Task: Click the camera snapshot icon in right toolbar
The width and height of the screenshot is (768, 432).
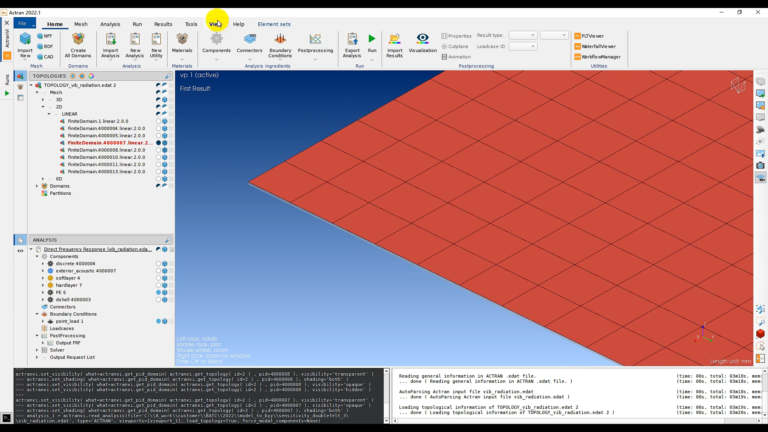Action: [760, 166]
